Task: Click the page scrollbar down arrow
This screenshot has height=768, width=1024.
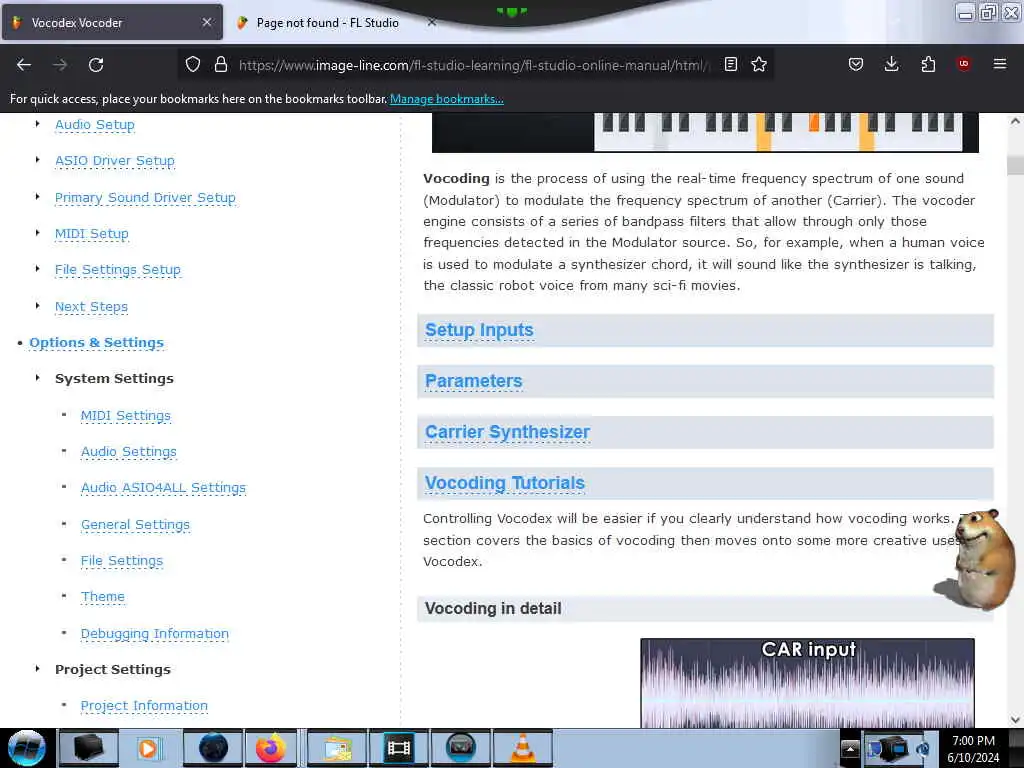Action: tap(1015, 720)
